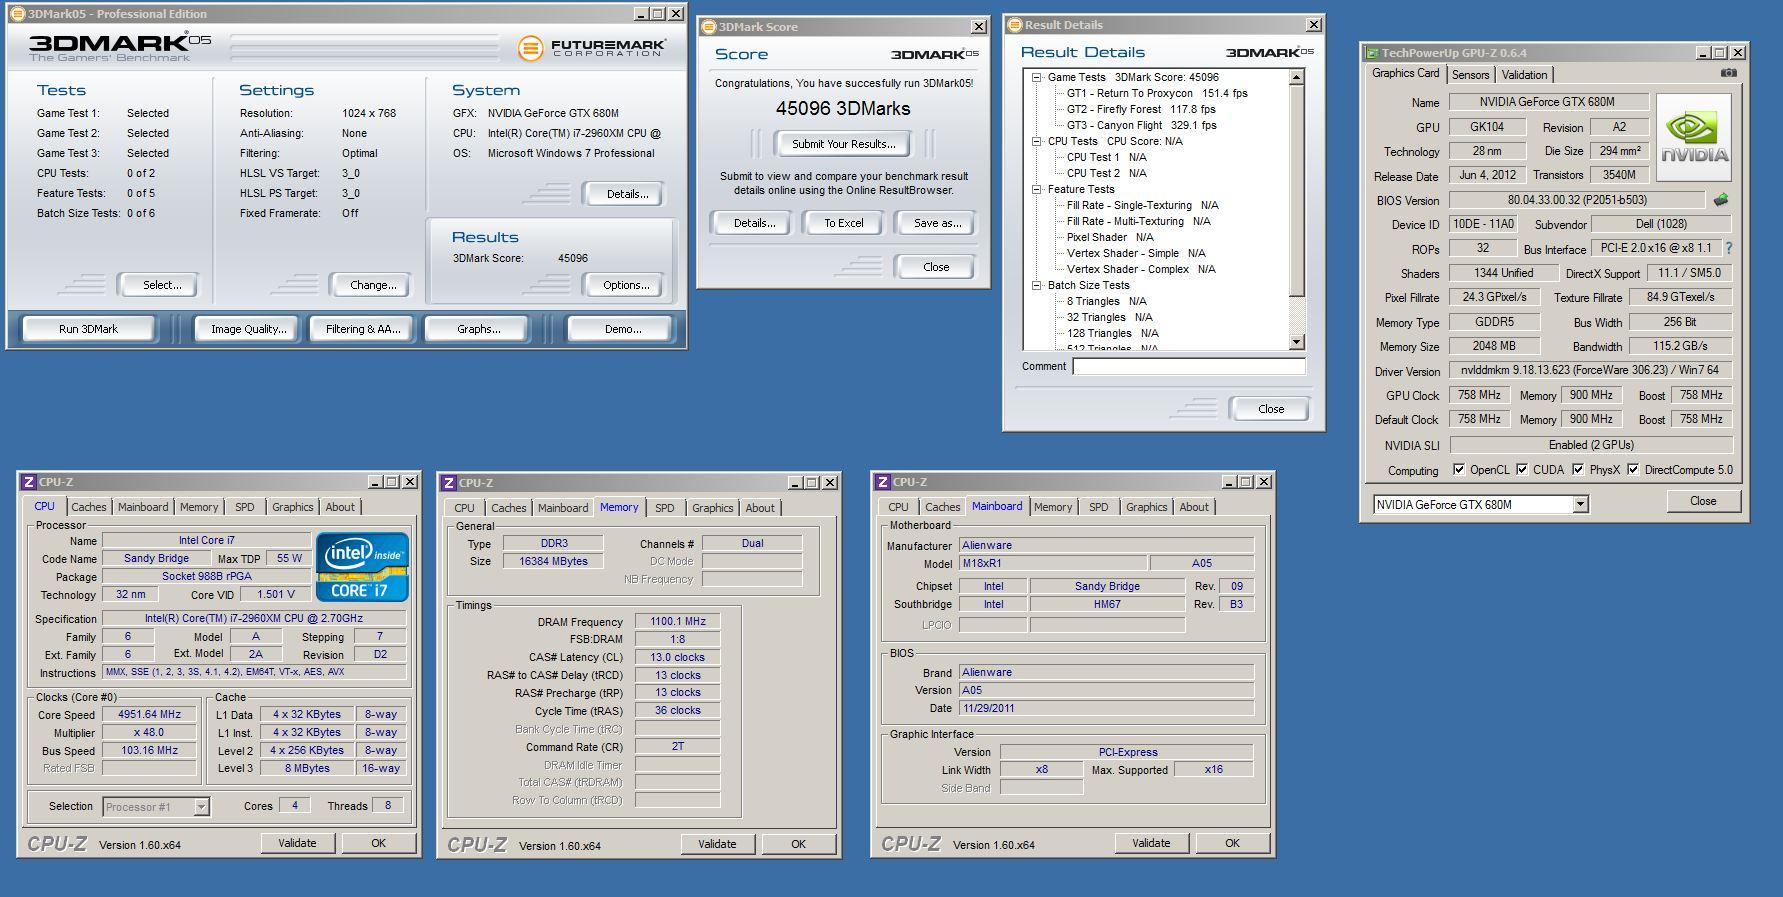Viewport: 1783px width, 897px height.
Task: Click the Bus Interface question mark in GPU-Z
Action: click(1729, 248)
